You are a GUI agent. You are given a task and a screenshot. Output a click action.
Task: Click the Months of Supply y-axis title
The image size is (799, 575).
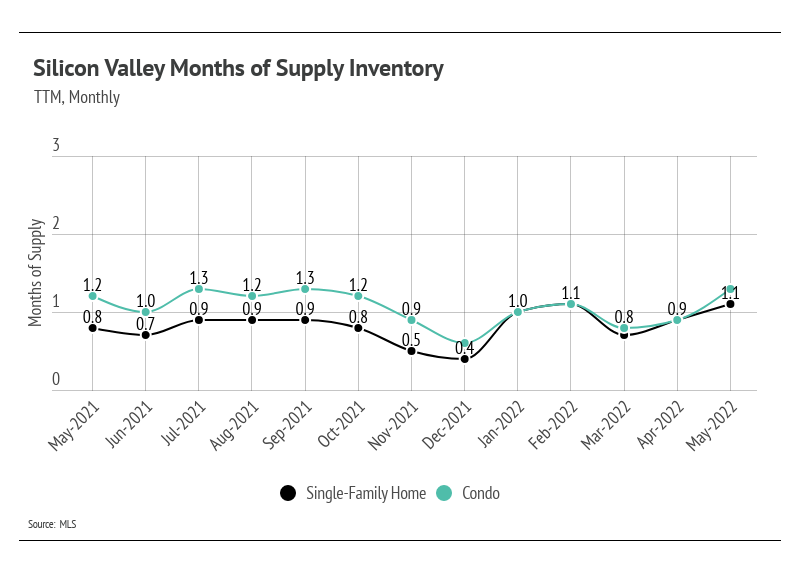35,273
